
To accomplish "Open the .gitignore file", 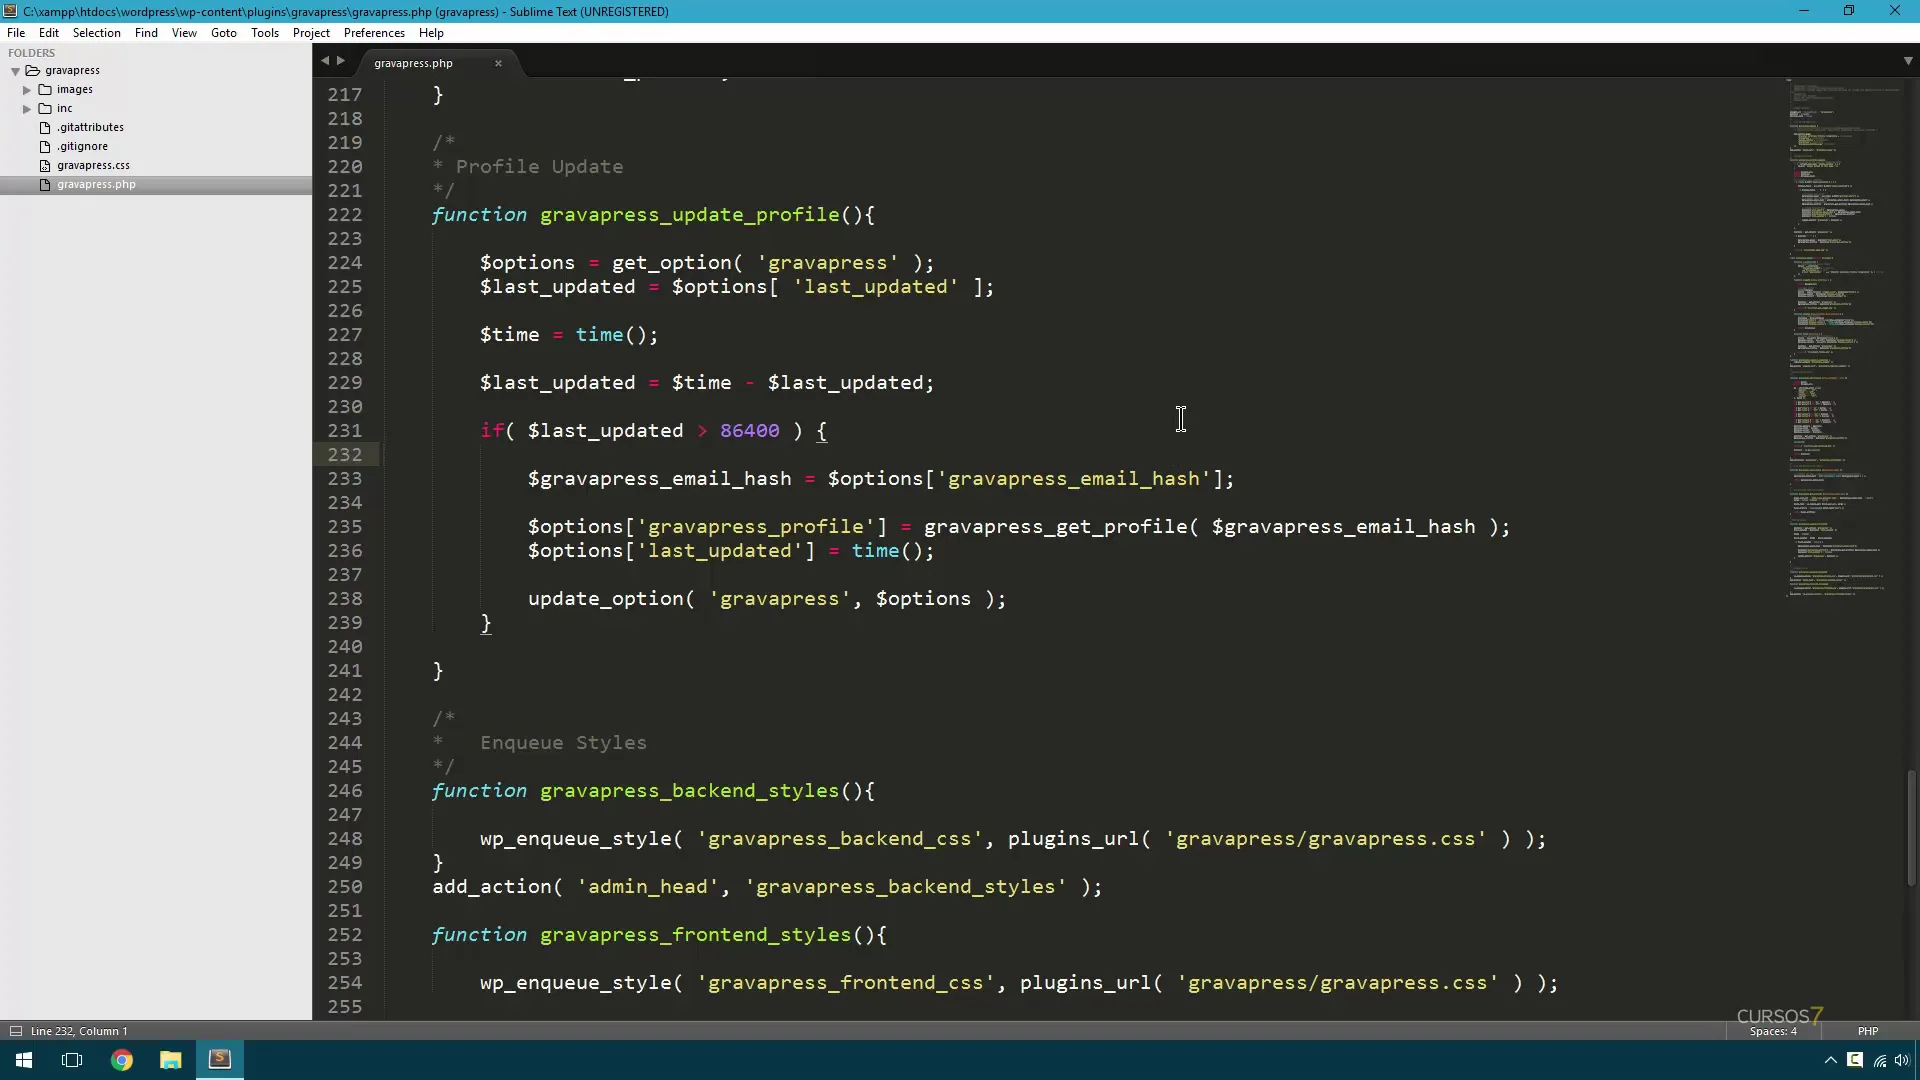I will pos(82,146).
